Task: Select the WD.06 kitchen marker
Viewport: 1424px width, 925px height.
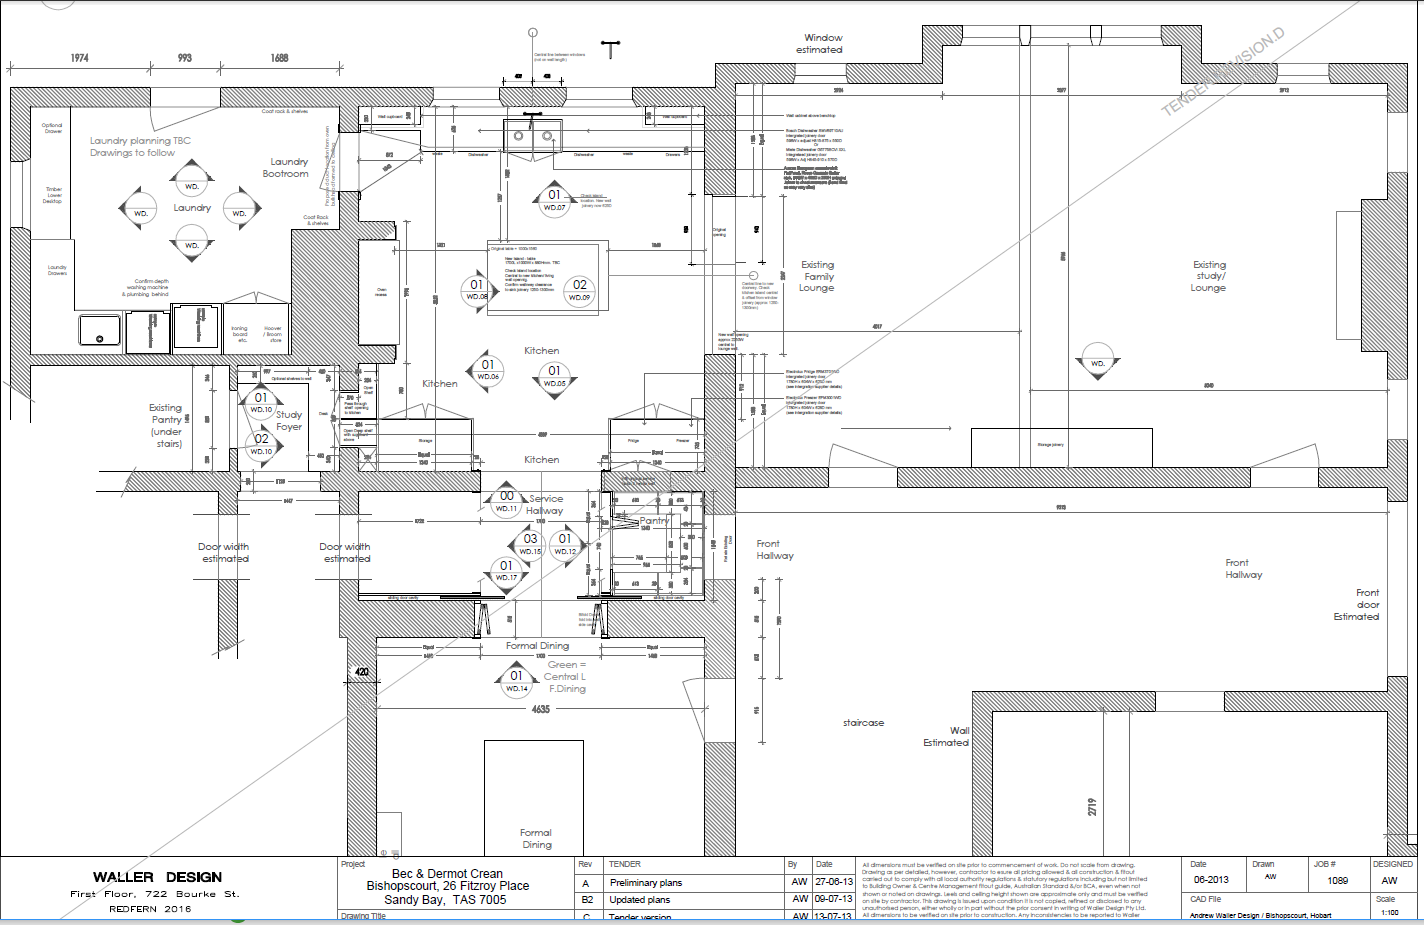Action: 489,369
